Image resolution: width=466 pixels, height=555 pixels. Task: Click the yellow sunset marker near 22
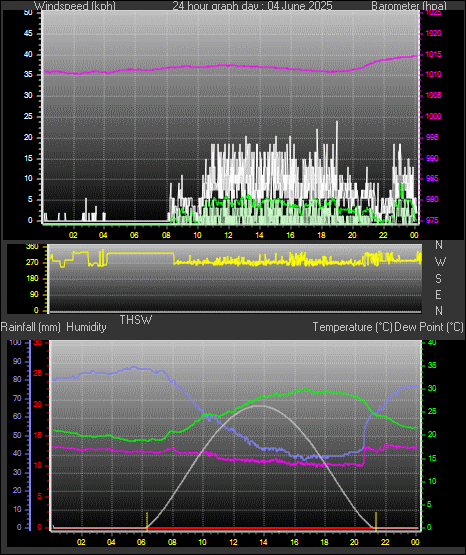tap(376, 521)
